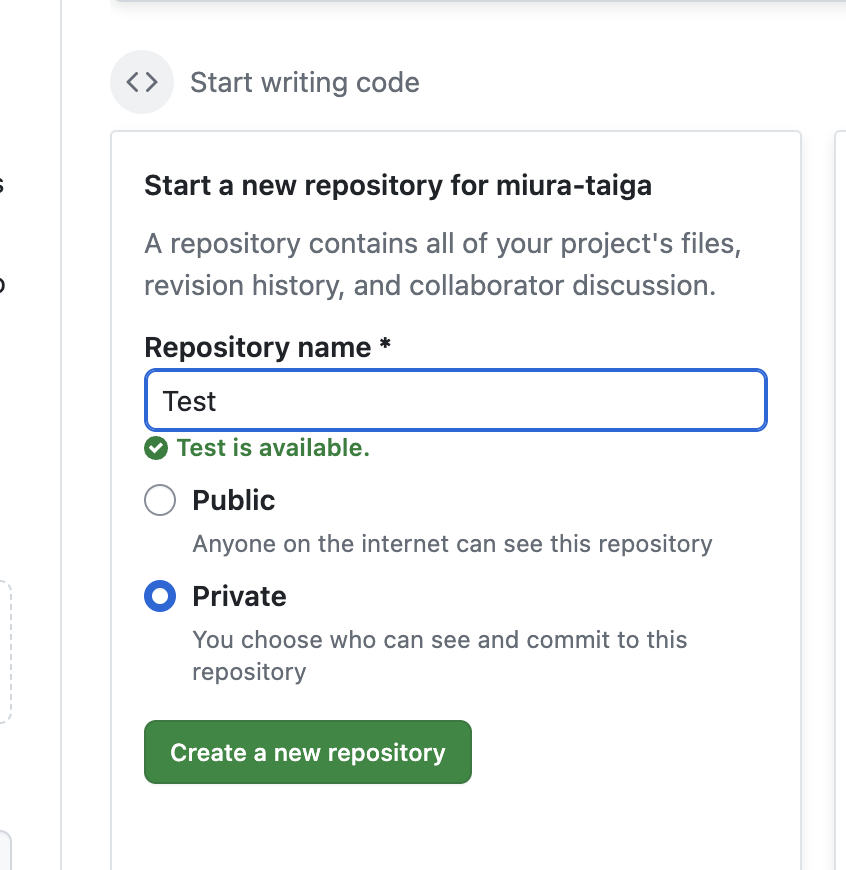Click the Public visibility label
The image size is (846, 870).
pyautogui.click(x=233, y=500)
